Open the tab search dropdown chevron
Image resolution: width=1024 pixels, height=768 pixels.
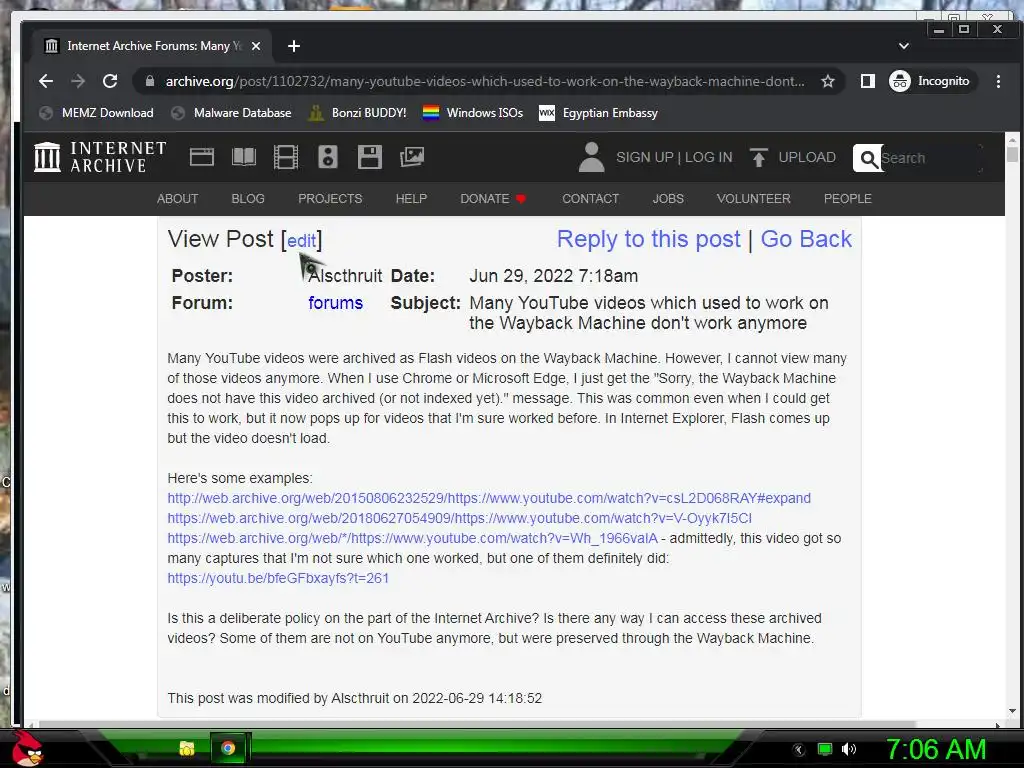(904, 46)
